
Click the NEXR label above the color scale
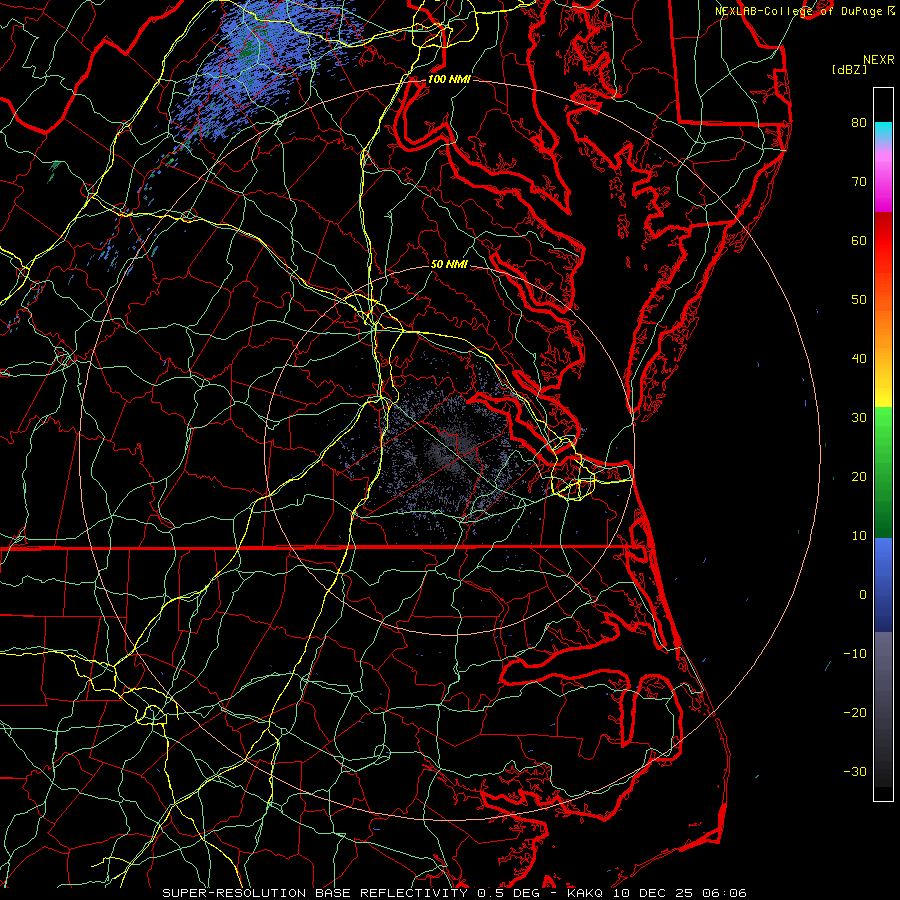tap(878, 60)
